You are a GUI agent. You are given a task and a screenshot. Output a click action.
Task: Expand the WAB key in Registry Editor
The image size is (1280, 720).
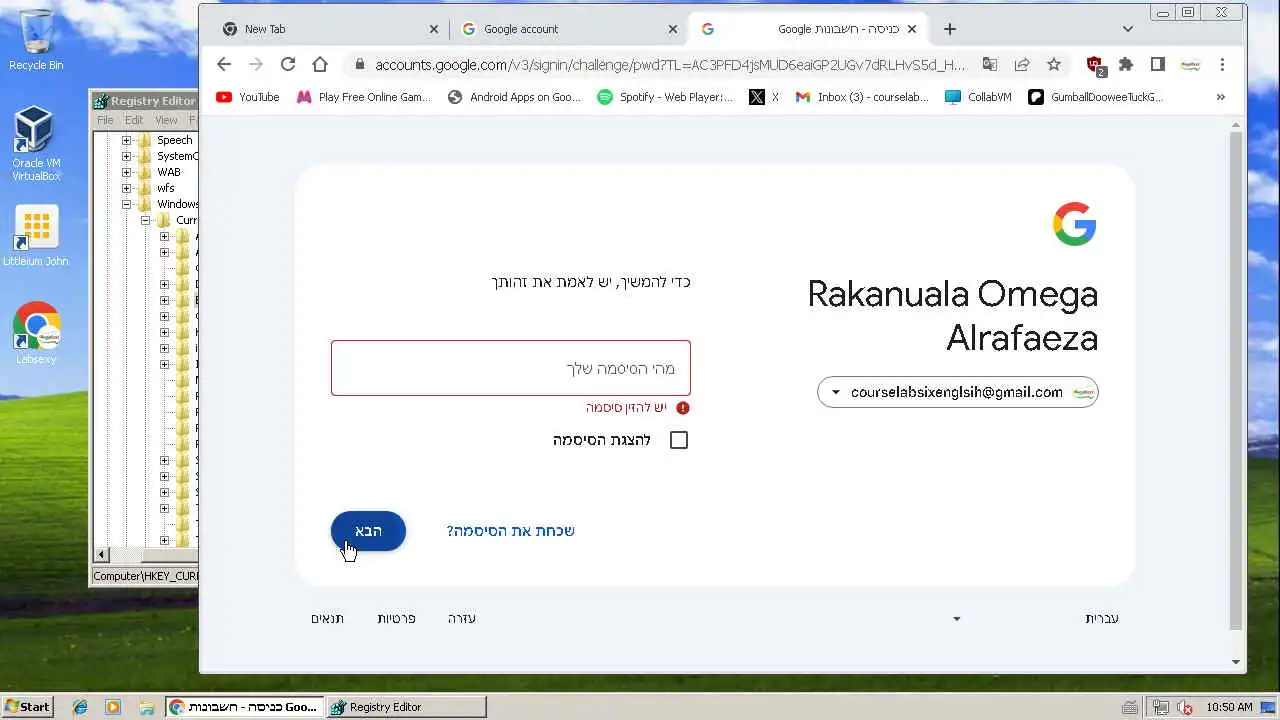click(126, 172)
